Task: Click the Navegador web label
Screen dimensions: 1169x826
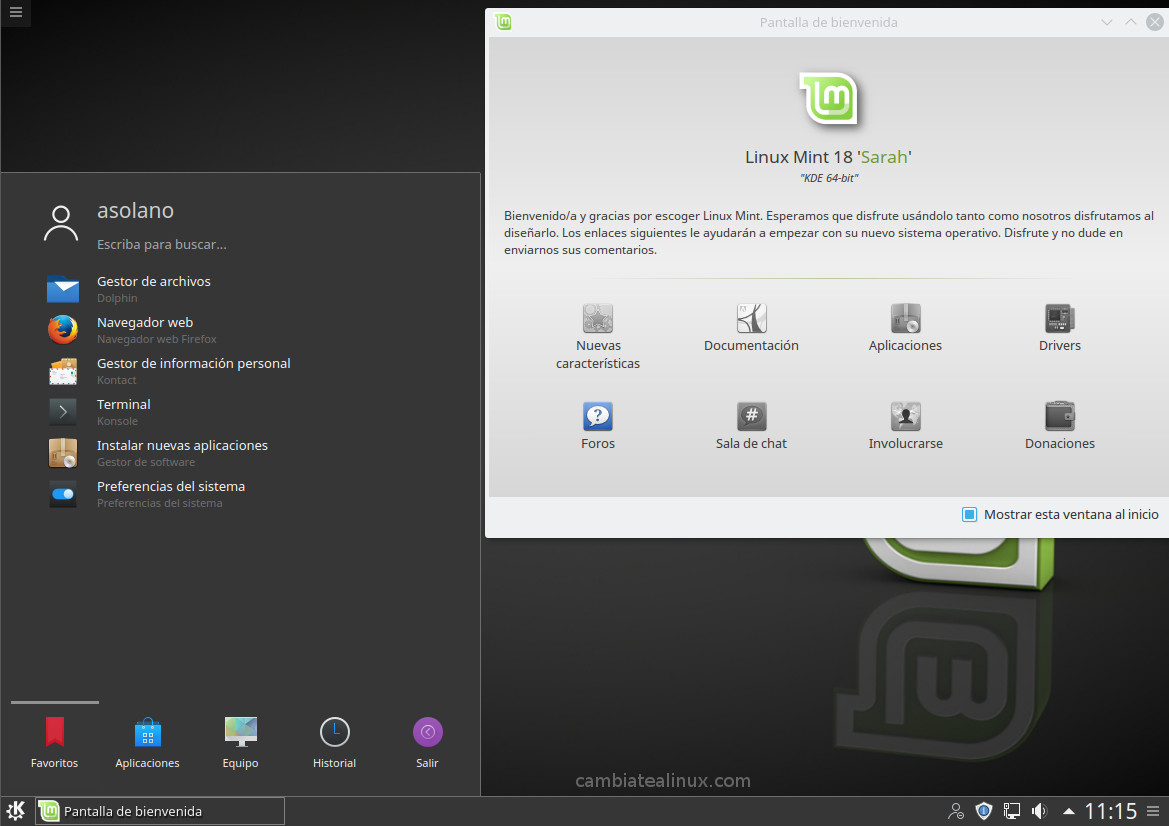Action: [145, 322]
